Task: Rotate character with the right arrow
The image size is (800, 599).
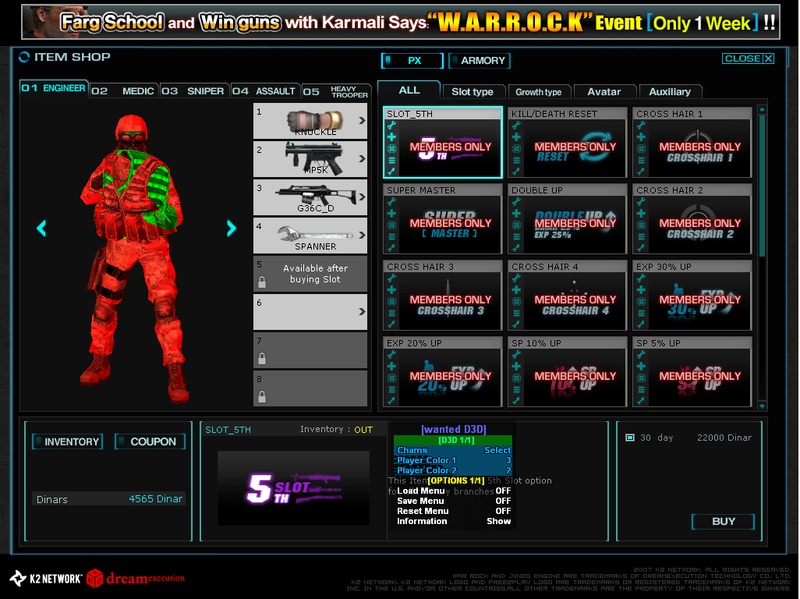Action: pos(231,228)
